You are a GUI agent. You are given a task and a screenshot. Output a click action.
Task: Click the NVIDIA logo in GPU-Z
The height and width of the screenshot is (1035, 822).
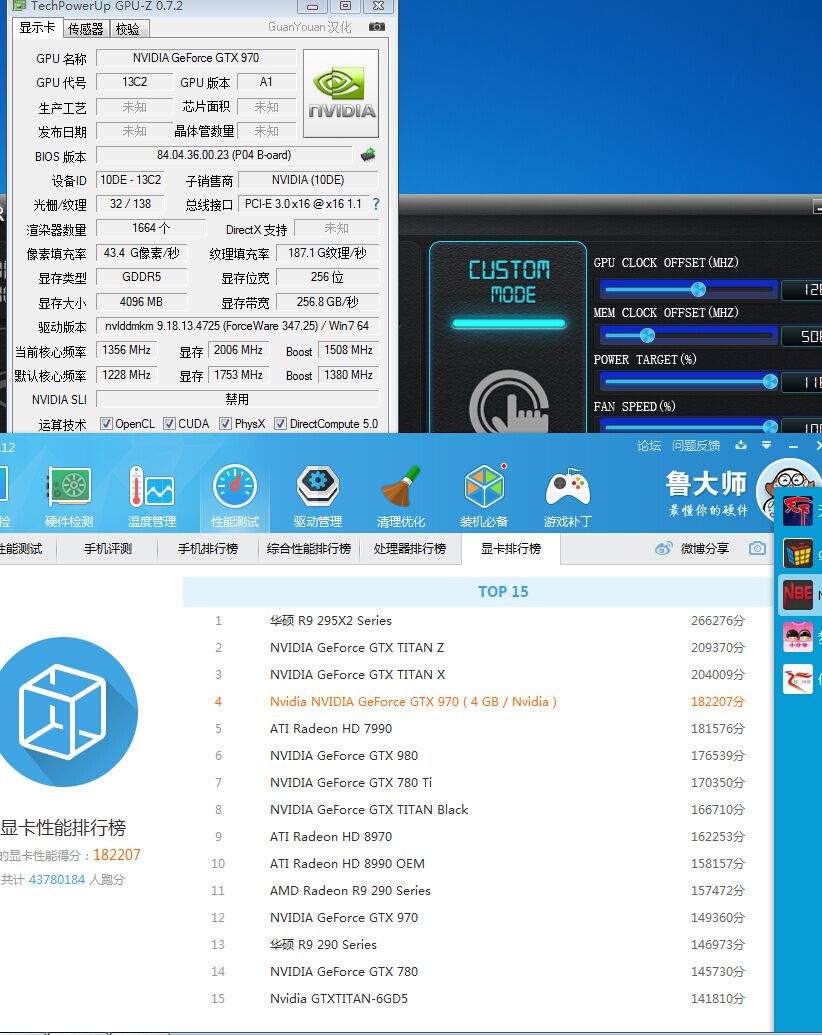(x=341, y=94)
